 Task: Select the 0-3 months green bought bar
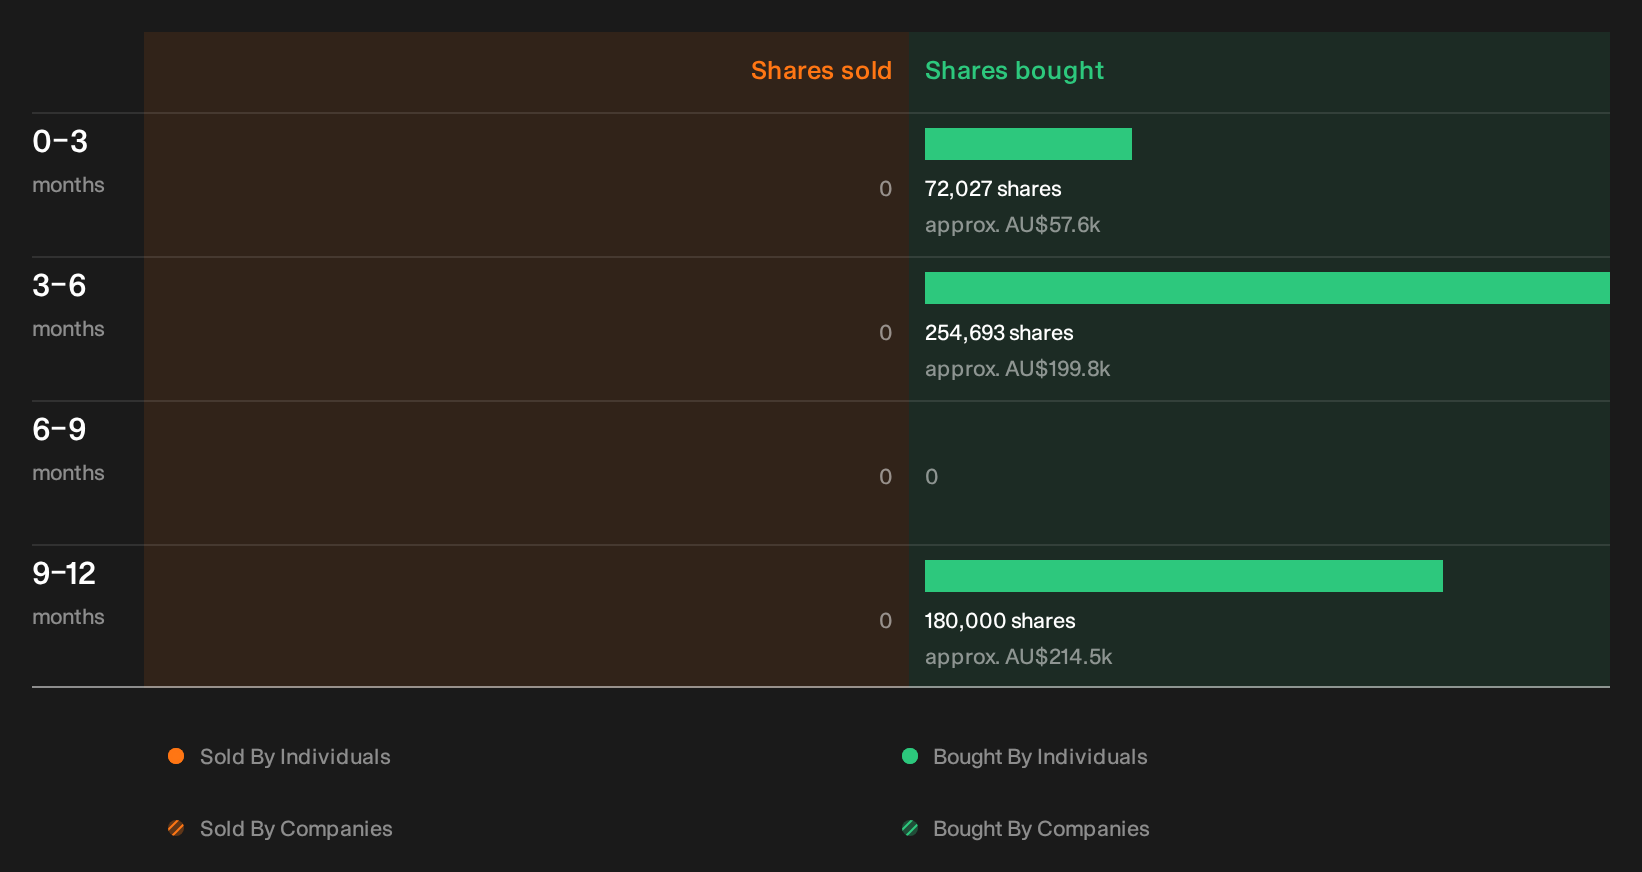(x=1028, y=144)
